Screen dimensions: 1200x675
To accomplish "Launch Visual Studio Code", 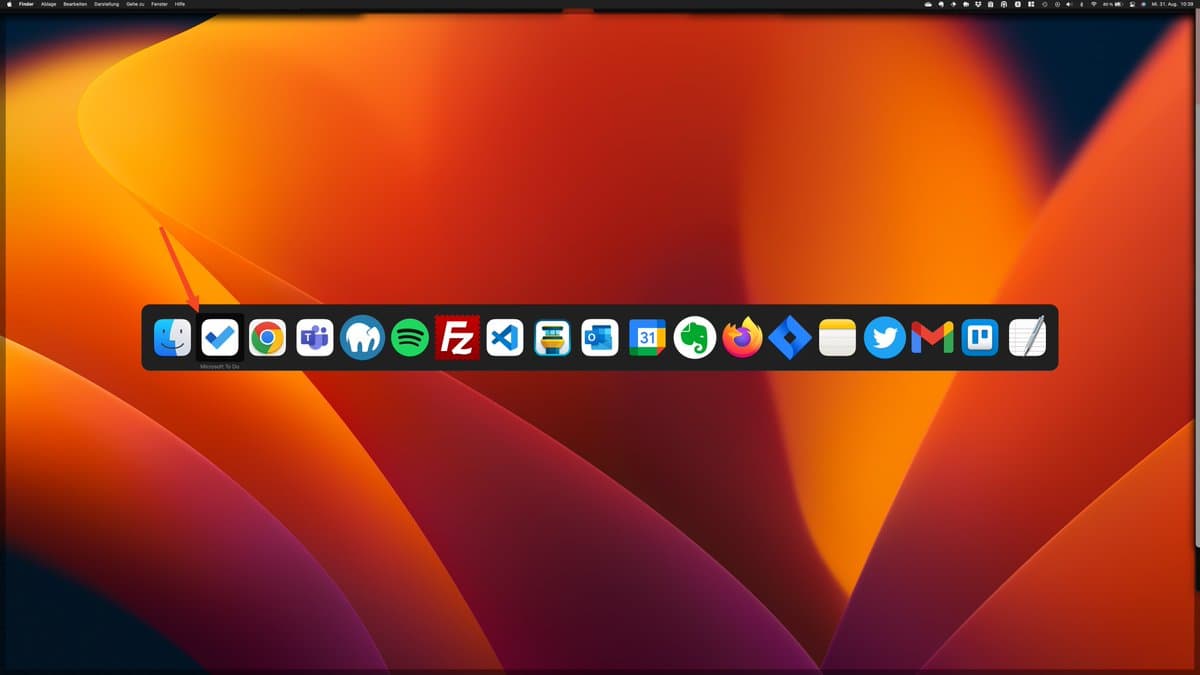I will point(505,338).
